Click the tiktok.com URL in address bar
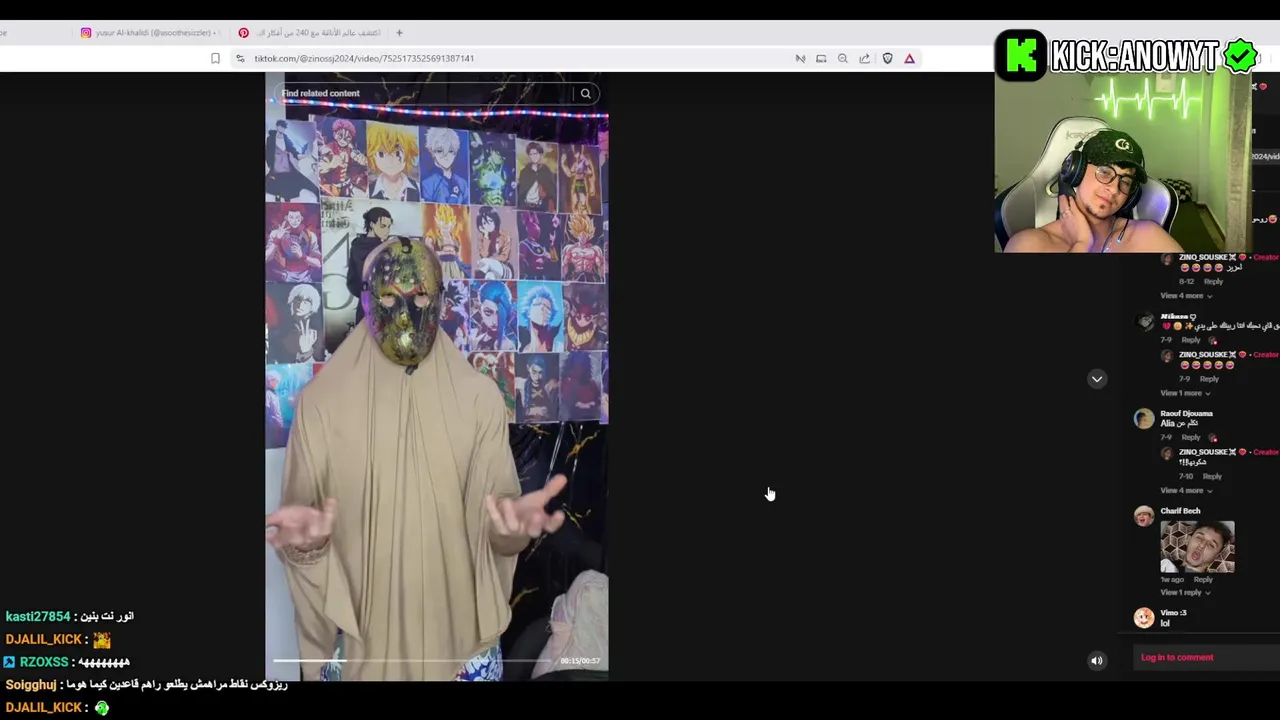Viewport: 1280px width, 720px height. point(364,58)
